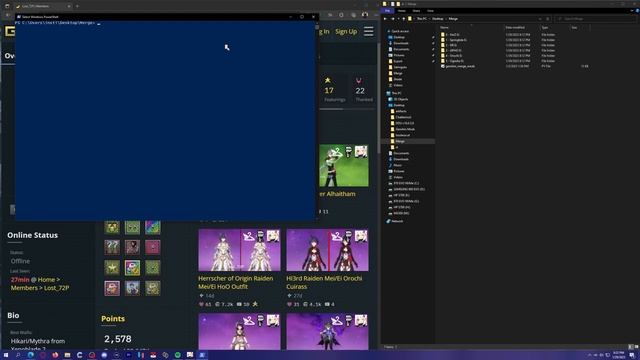The width and height of the screenshot is (640, 360).
Task: Expand the File Explorer ribbon chevron
Action: pos(631,11)
